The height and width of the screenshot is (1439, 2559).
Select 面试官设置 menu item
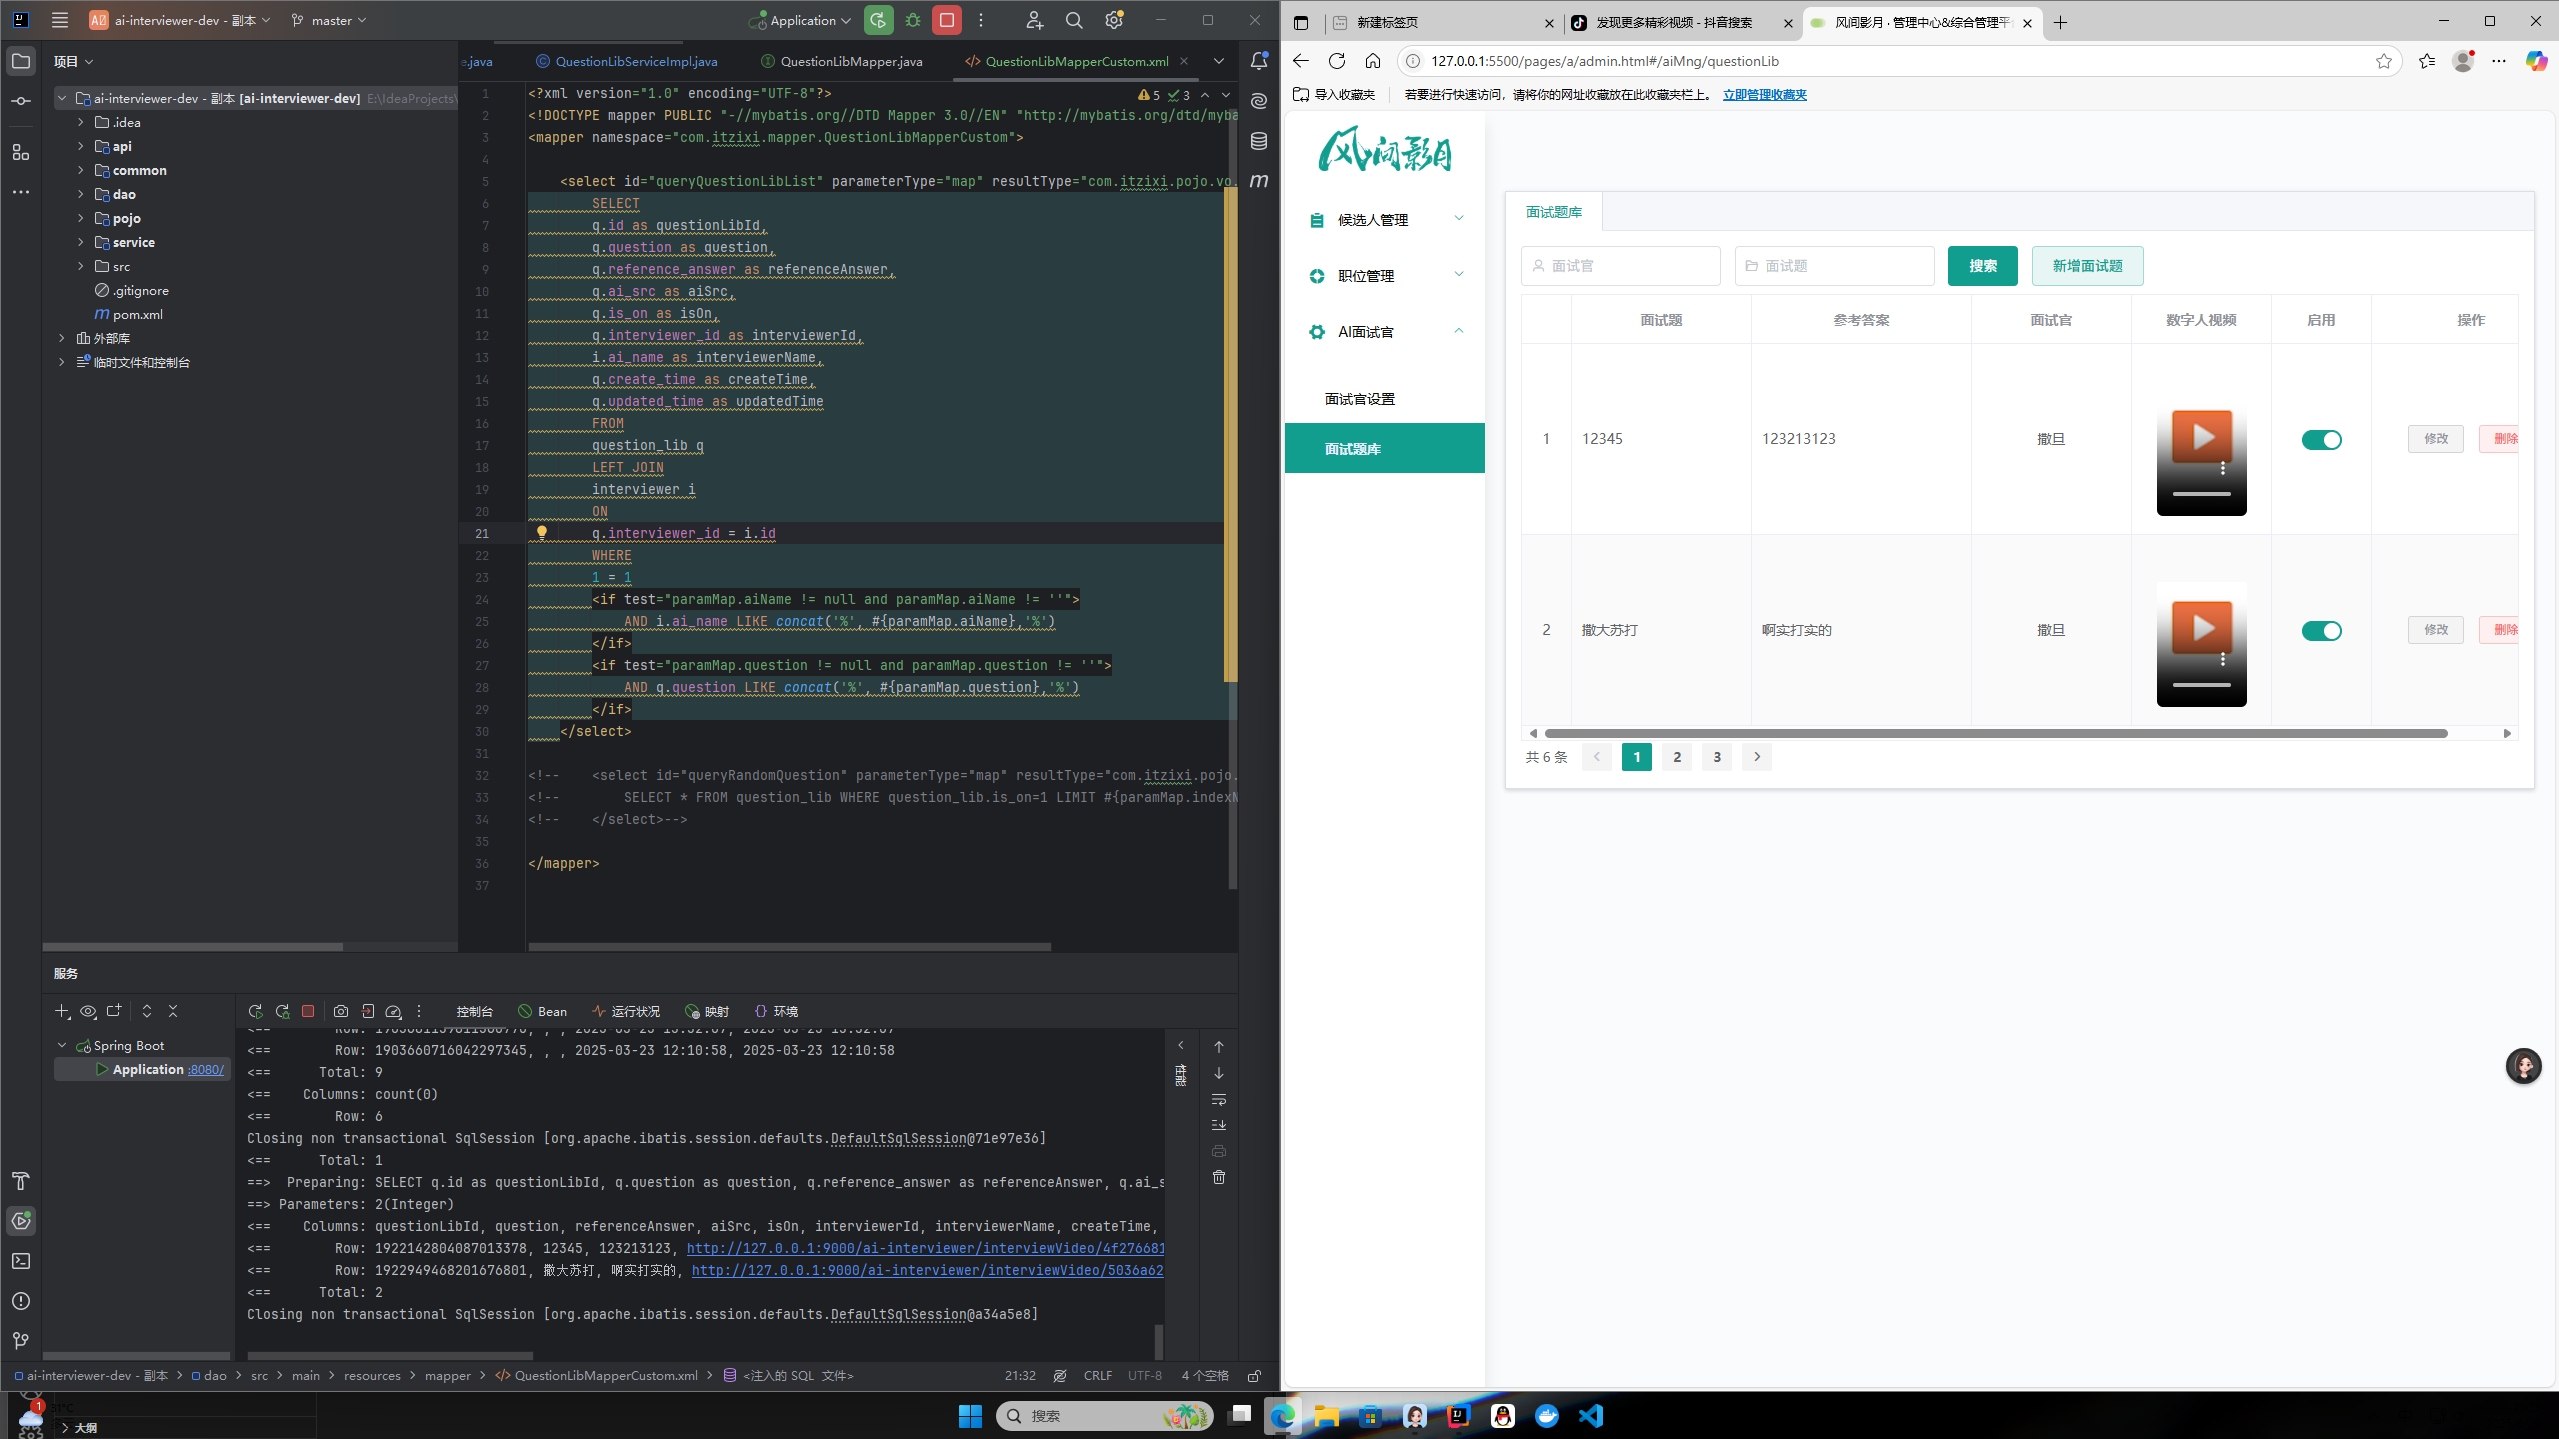1359,399
